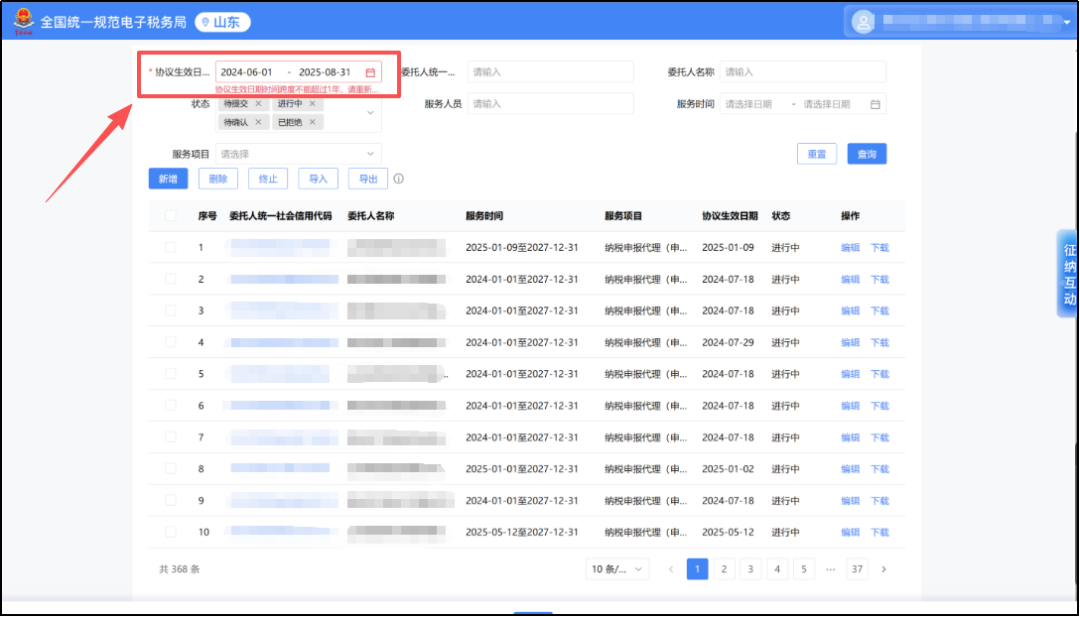The width and height of the screenshot is (1080, 617).
Task: Click the info icon beside 导出
Action: (x=398, y=180)
